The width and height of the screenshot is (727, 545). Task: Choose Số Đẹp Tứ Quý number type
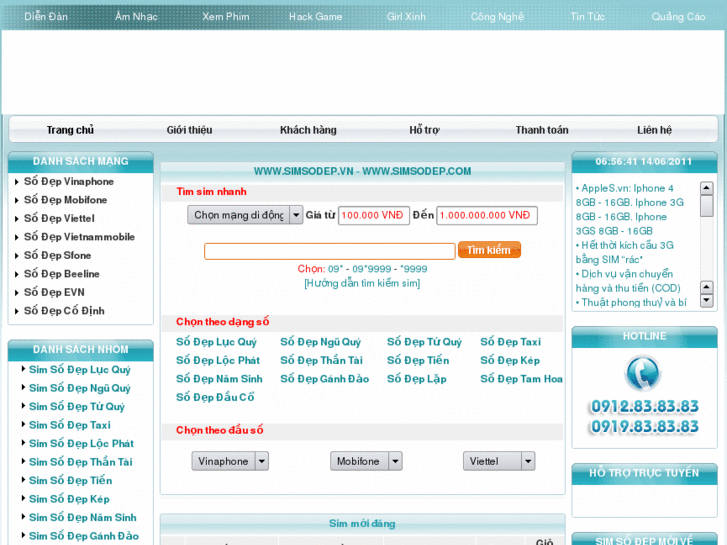tap(424, 342)
